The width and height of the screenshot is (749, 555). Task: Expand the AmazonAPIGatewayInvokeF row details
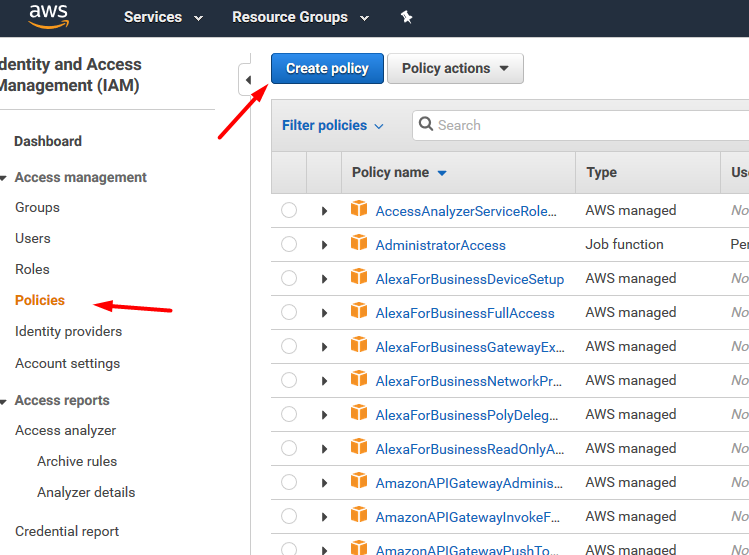pyautogui.click(x=324, y=517)
